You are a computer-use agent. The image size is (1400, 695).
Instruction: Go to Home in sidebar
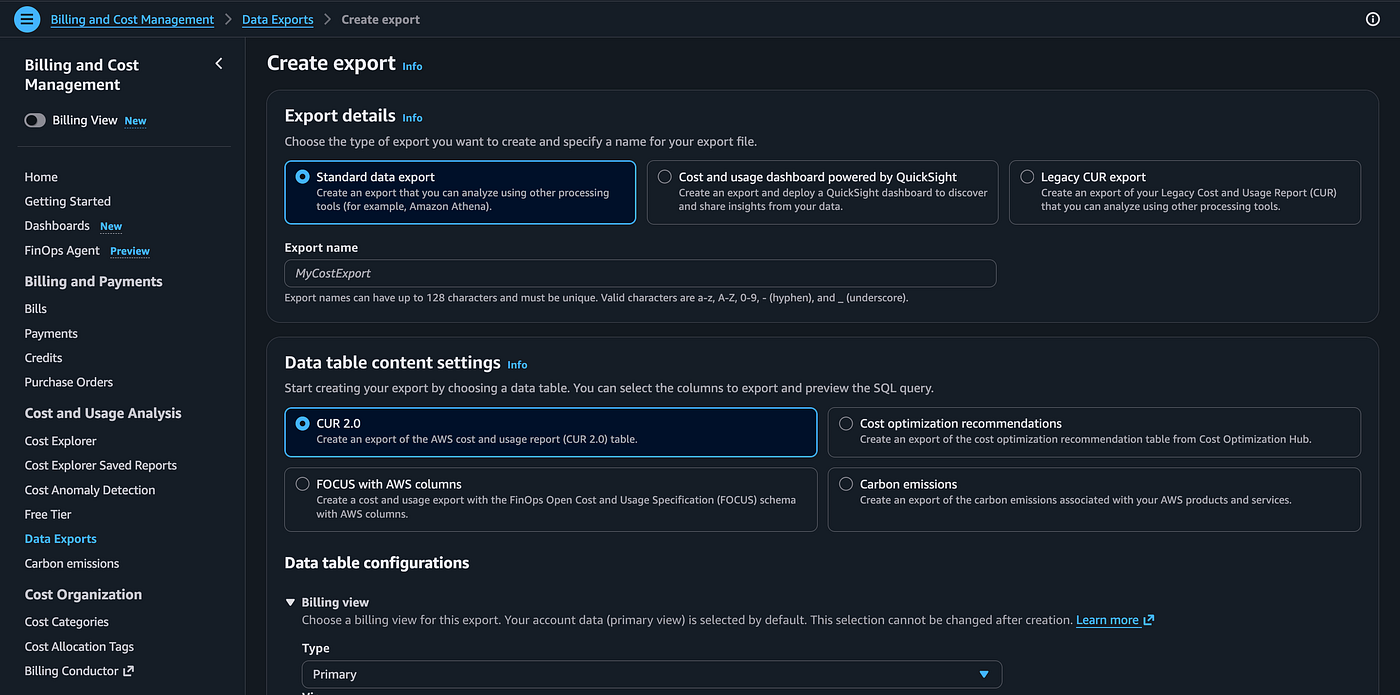click(41, 177)
